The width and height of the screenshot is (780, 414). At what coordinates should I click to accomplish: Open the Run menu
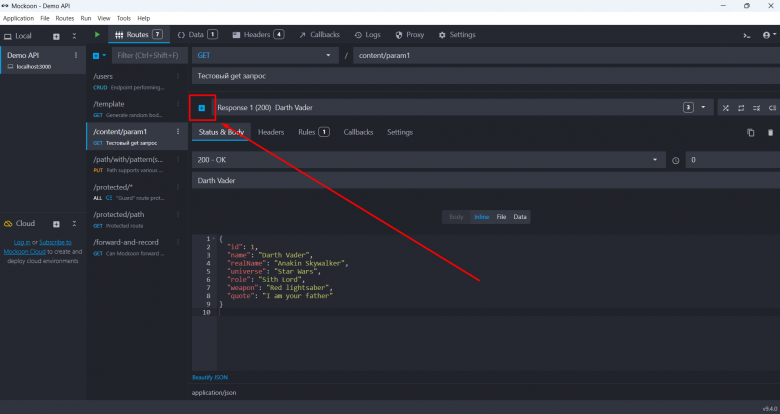click(x=86, y=18)
